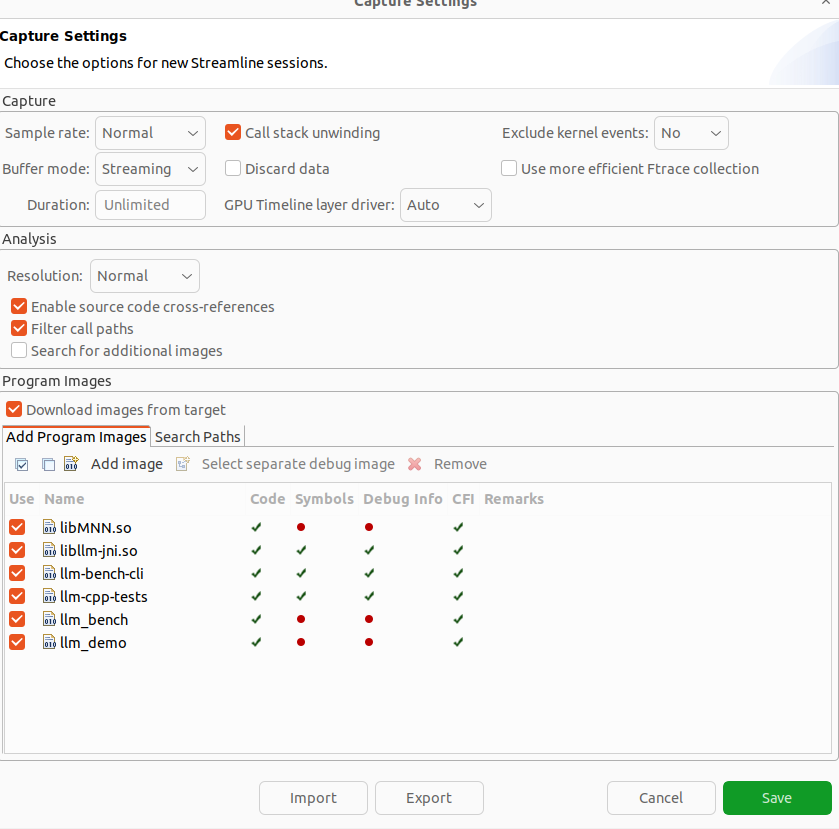Click libllm-jni.so Debug Info green checkmark

pos(369,550)
